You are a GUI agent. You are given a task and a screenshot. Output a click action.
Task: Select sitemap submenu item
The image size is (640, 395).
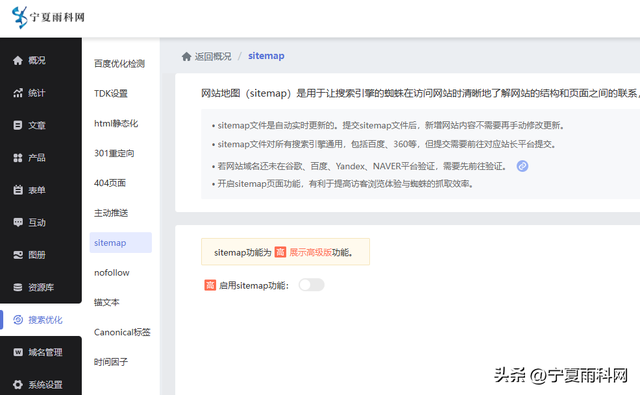tap(120, 242)
